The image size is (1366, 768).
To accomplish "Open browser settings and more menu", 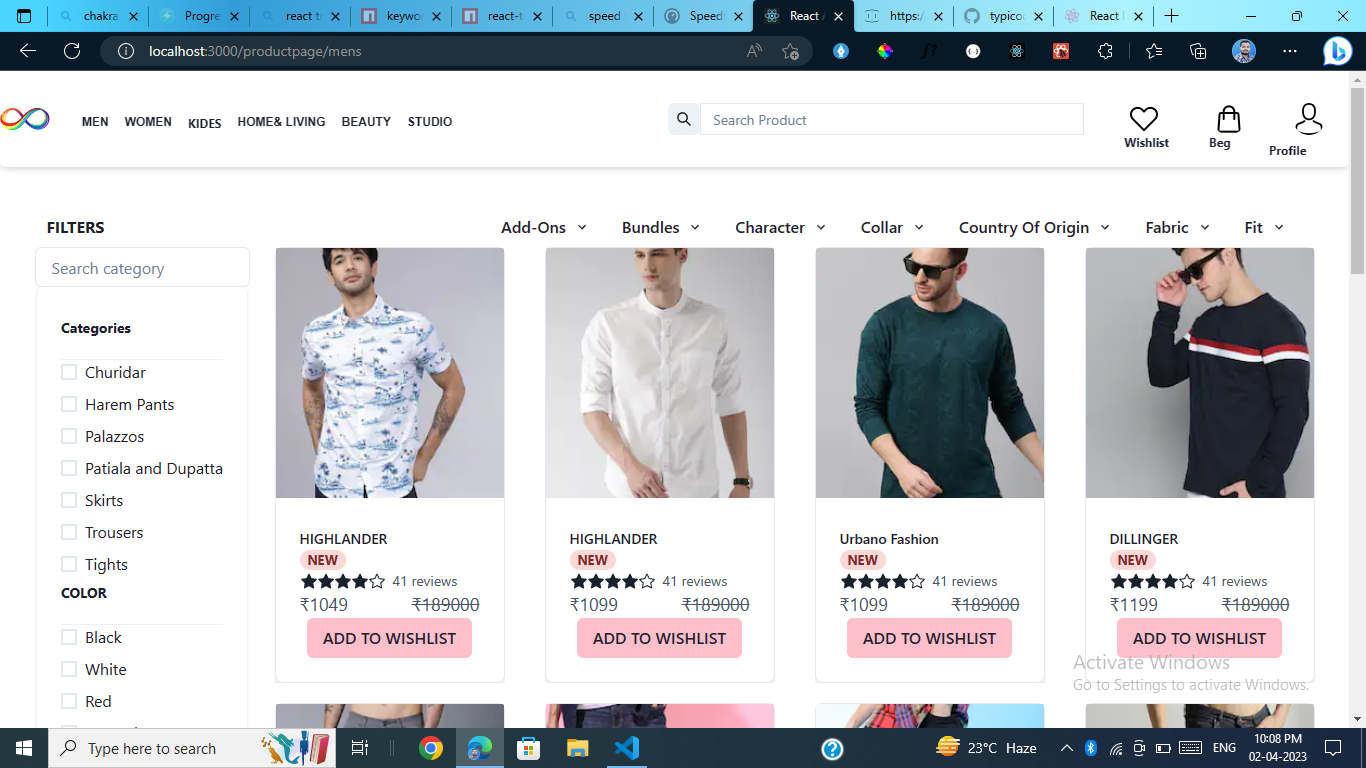I will pos(1290,51).
